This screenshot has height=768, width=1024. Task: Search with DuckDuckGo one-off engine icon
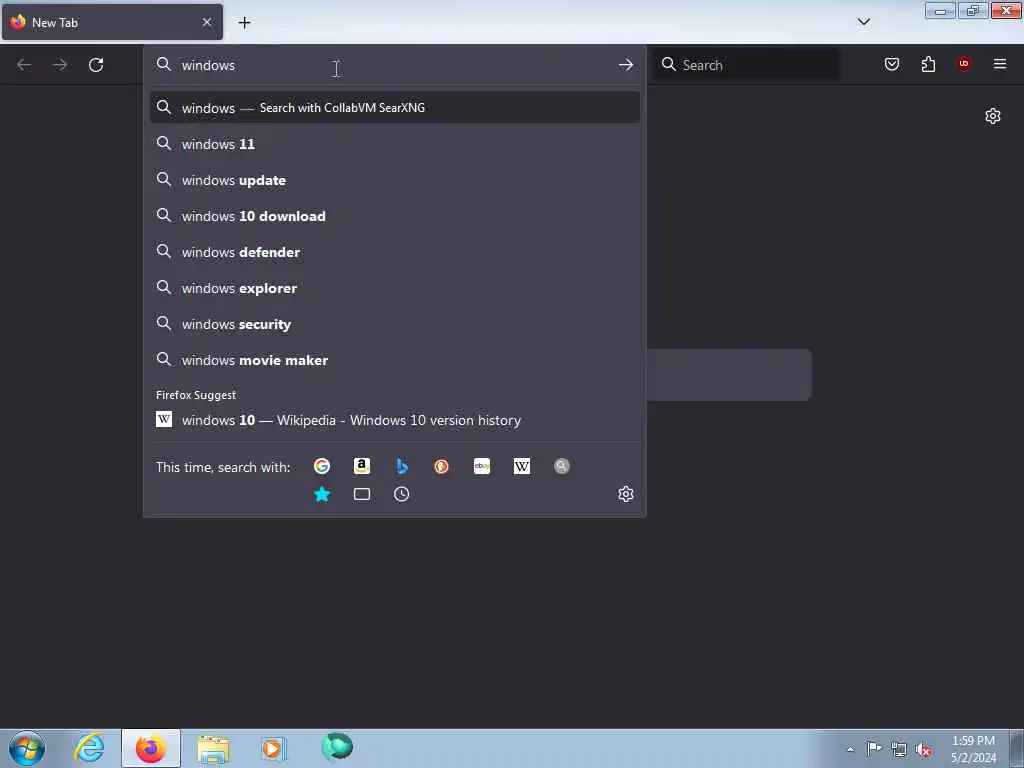click(x=441, y=466)
